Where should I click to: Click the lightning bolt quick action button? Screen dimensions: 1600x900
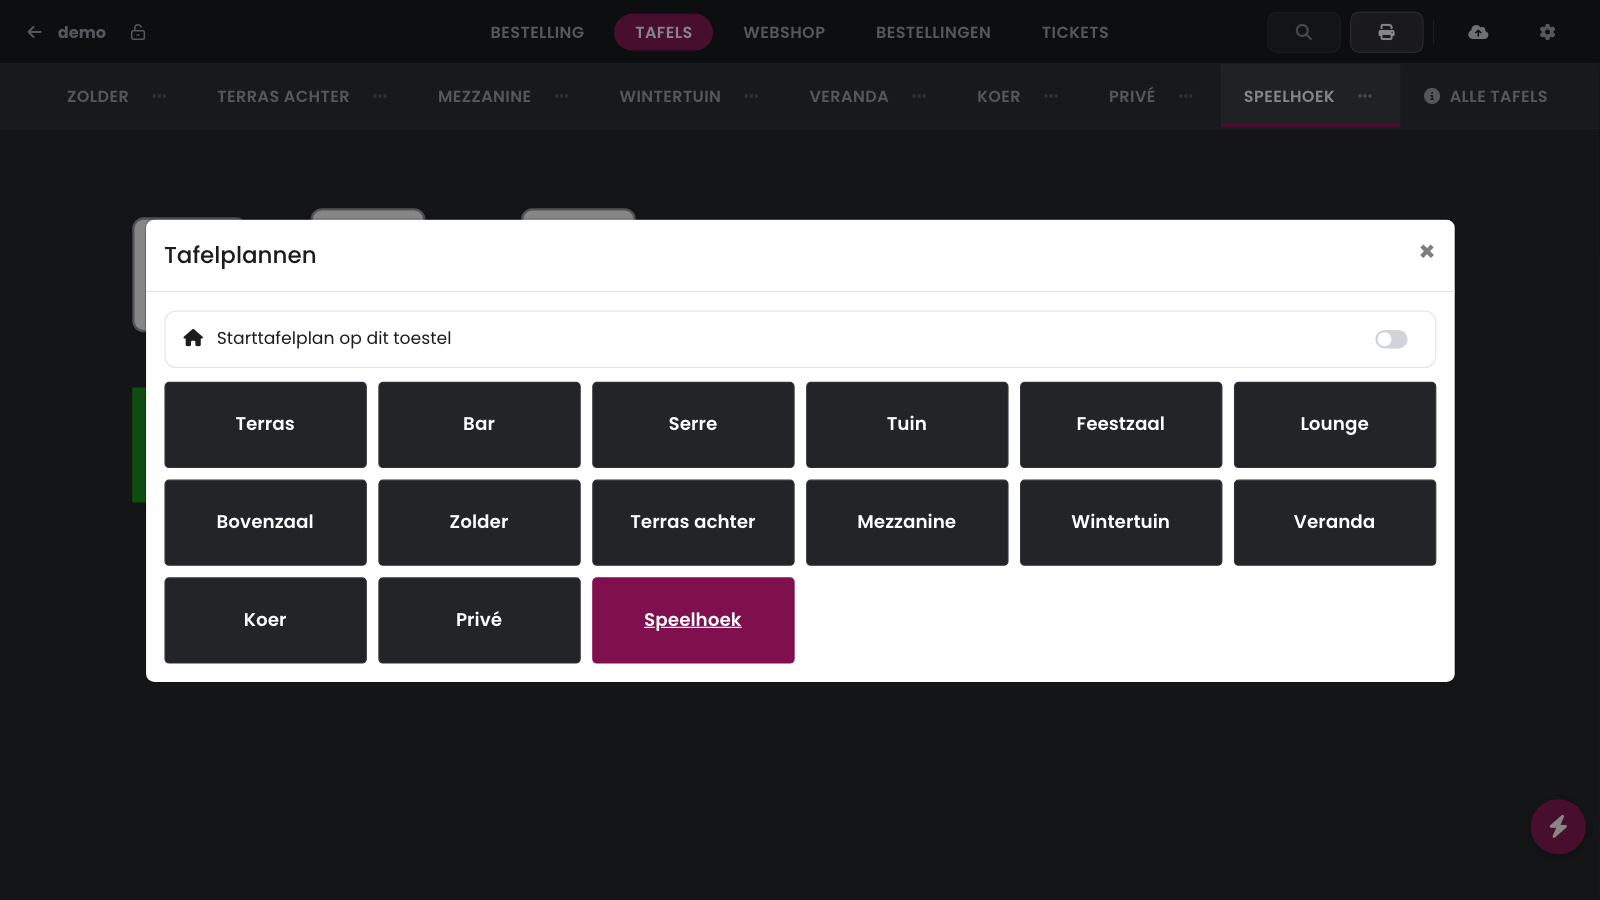coord(1558,827)
